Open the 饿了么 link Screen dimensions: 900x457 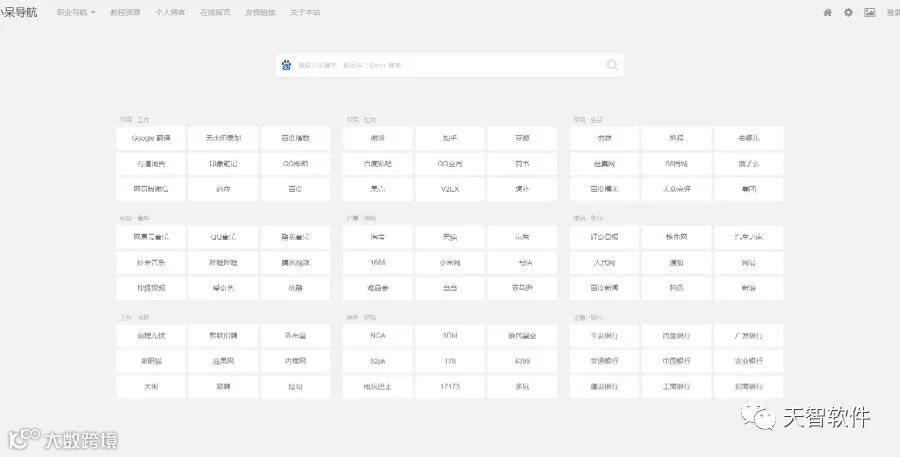point(748,164)
